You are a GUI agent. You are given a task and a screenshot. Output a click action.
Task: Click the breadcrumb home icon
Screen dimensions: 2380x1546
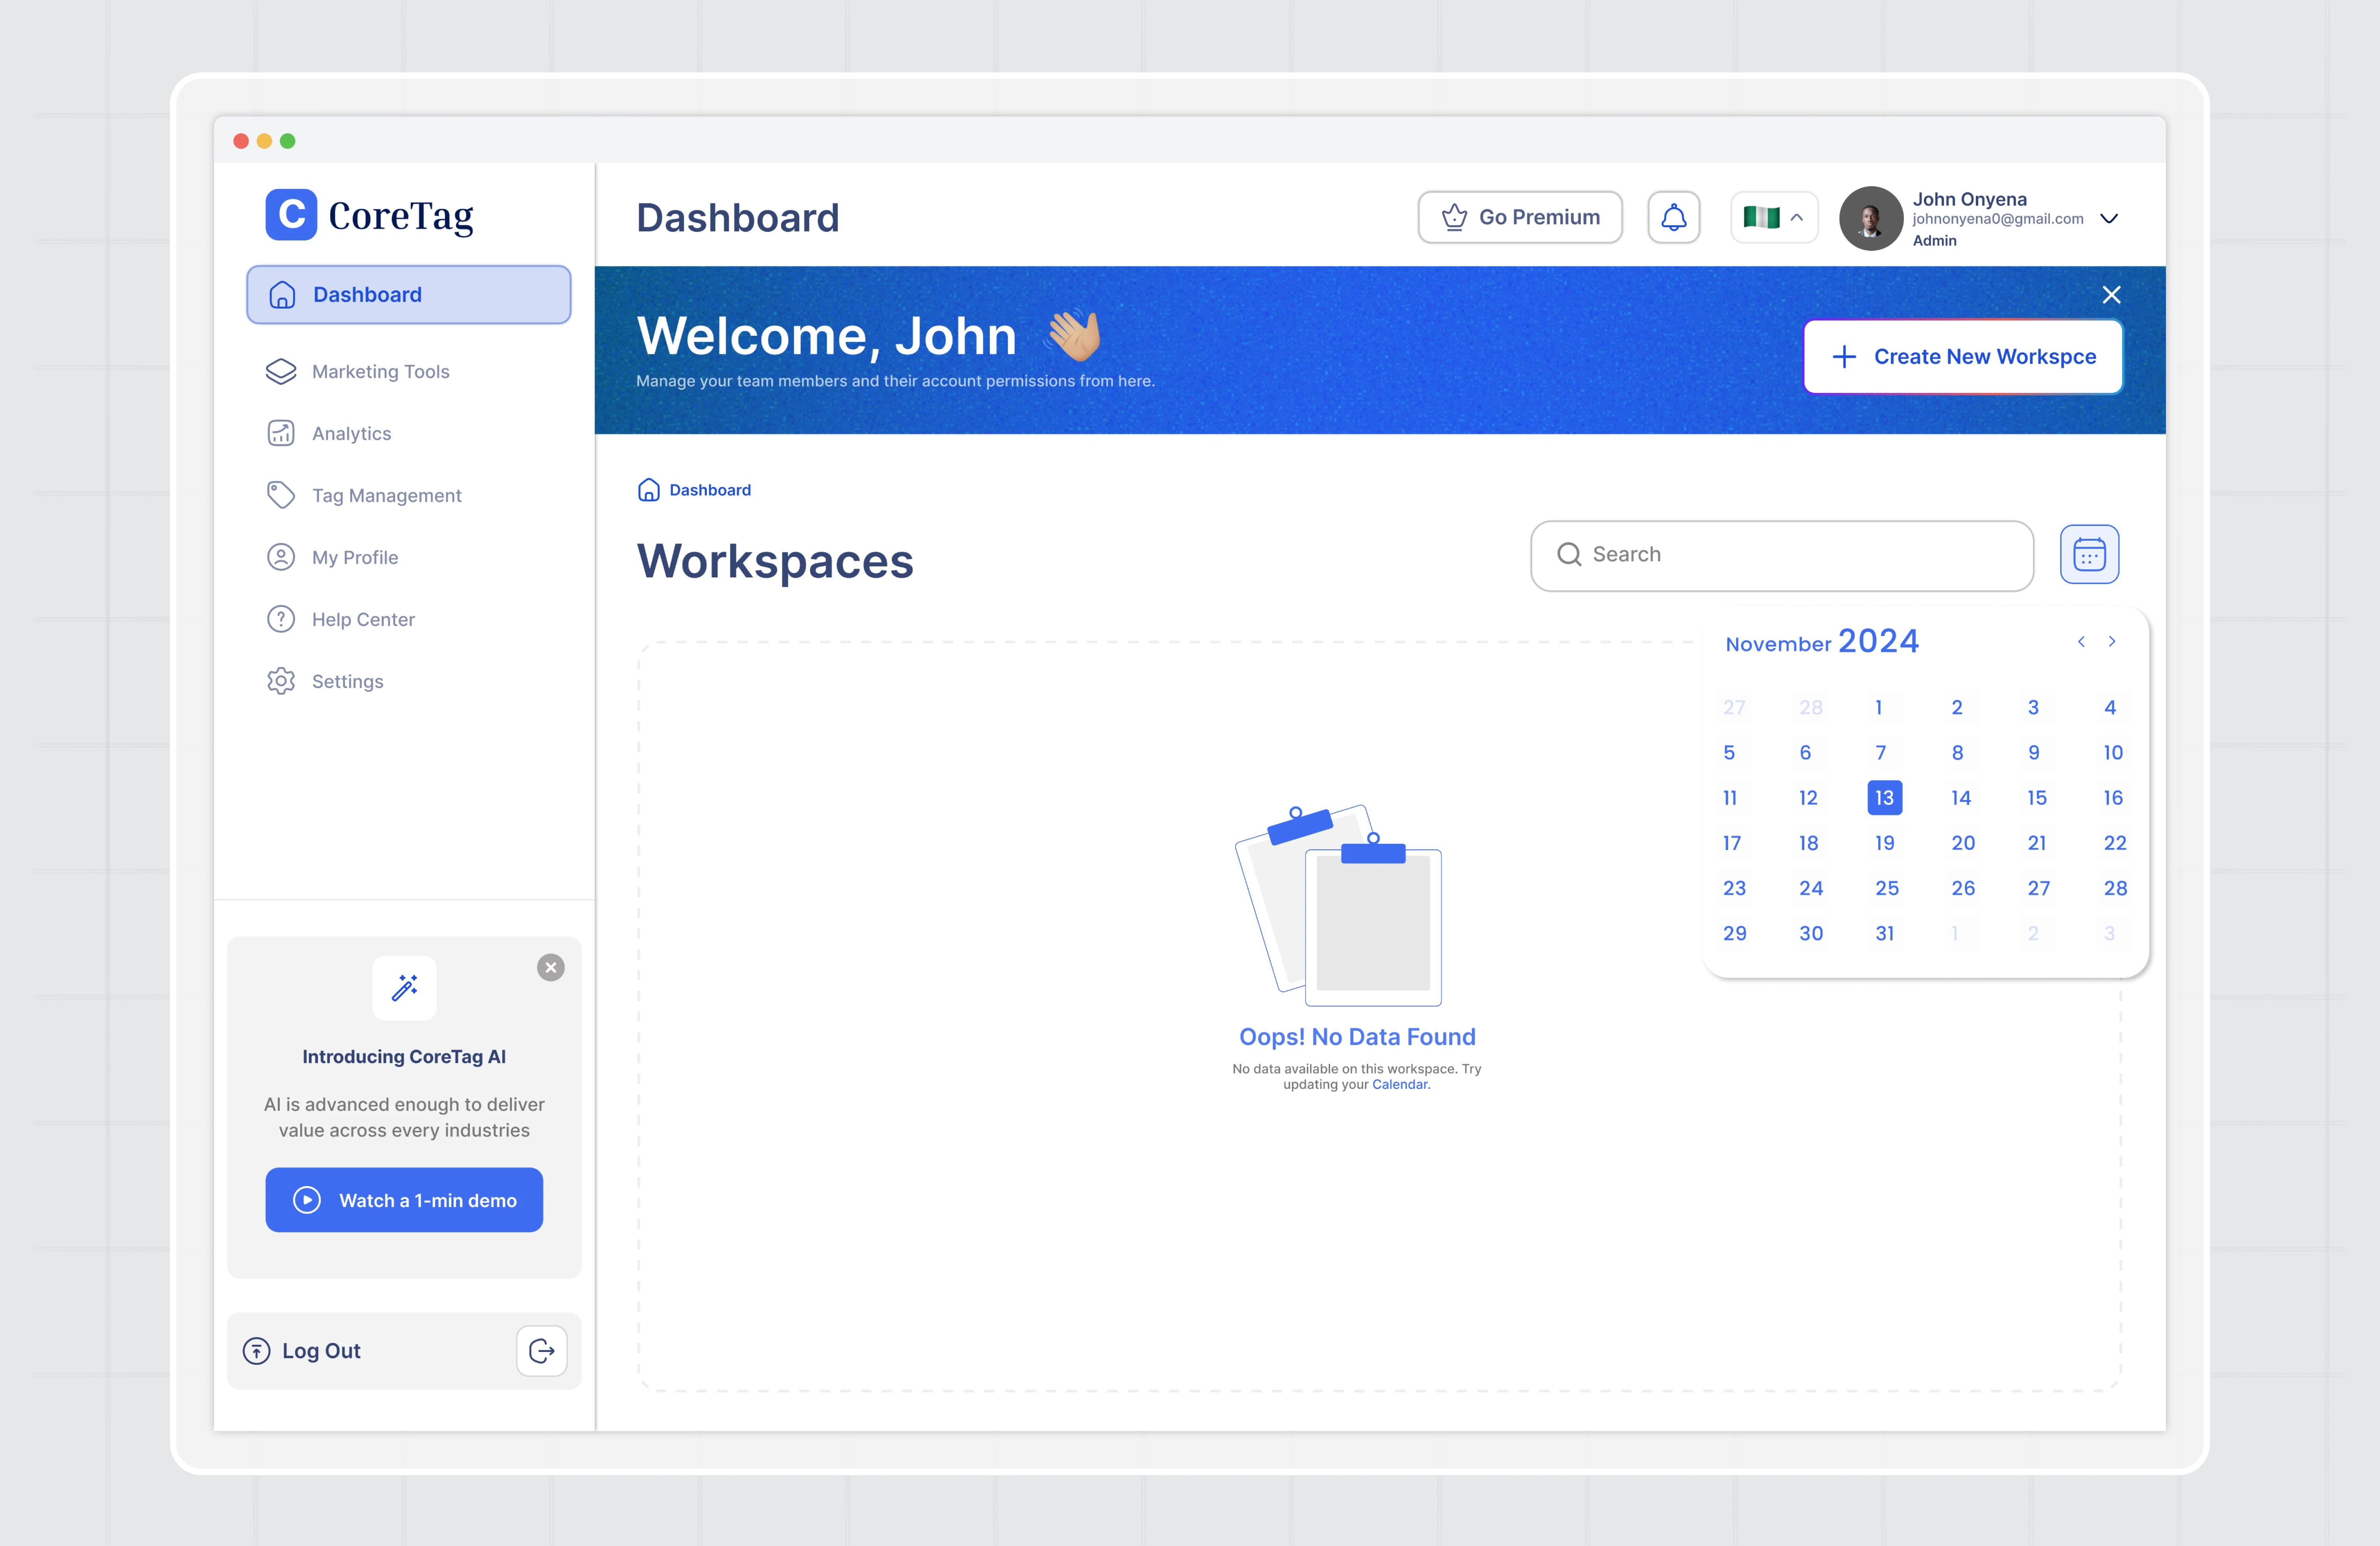coord(649,490)
